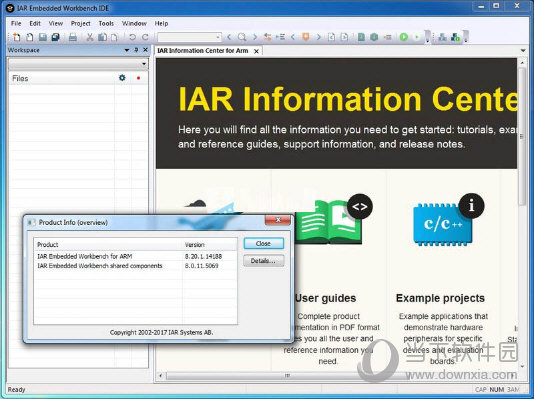Image resolution: width=534 pixels, height=399 pixels.
Task: Click the Copy toolbar icon
Action: [x=102, y=37]
